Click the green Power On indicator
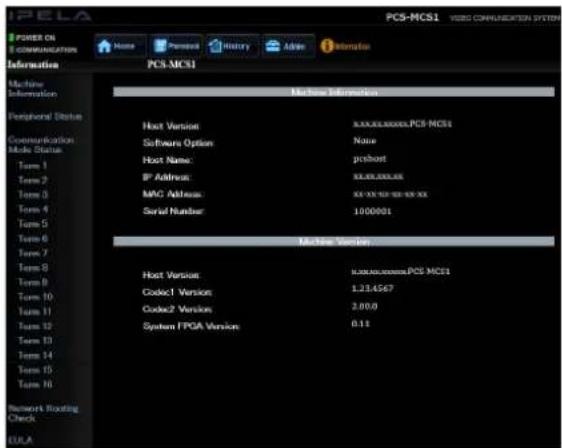 pyautogui.click(x=11, y=37)
